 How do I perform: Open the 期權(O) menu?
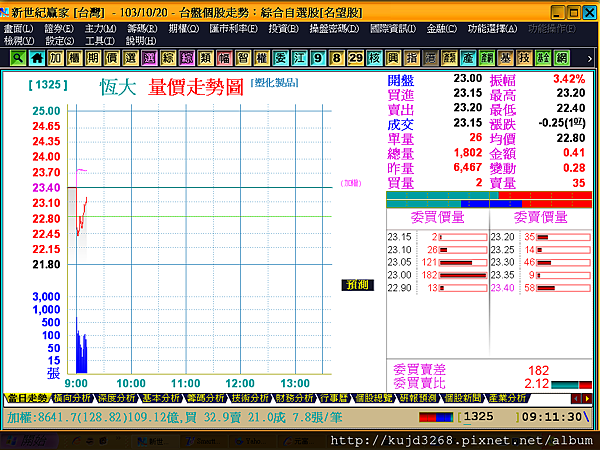(184, 29)
